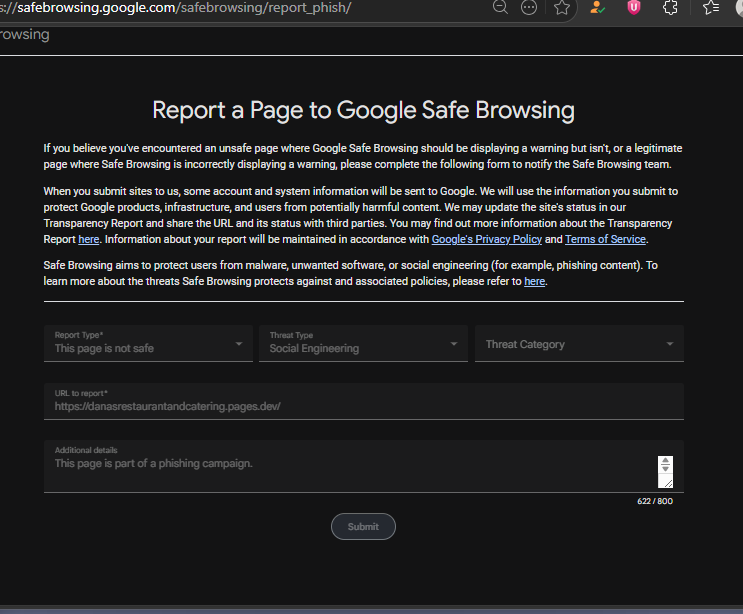Viewport: 743px width, 614px height.
Task: Open Google's Privacy Policy link
Action: (487, 239)
